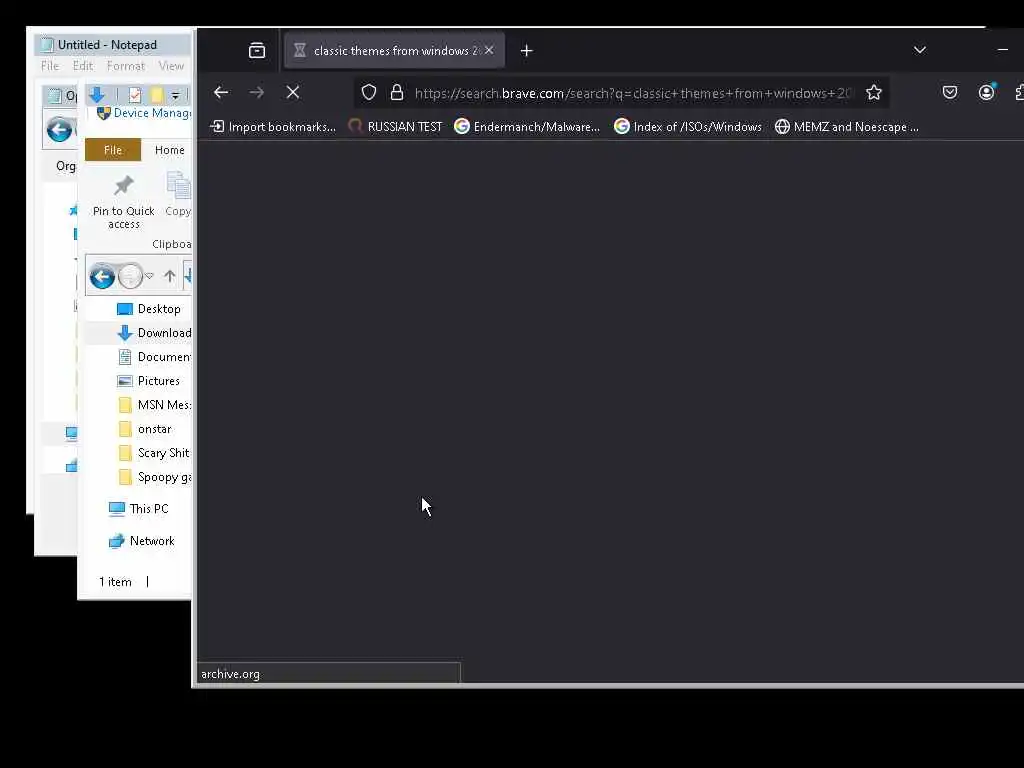Select the classic themes from windows tab
This screenshot has height=768, width=1024.
[394, 50]
